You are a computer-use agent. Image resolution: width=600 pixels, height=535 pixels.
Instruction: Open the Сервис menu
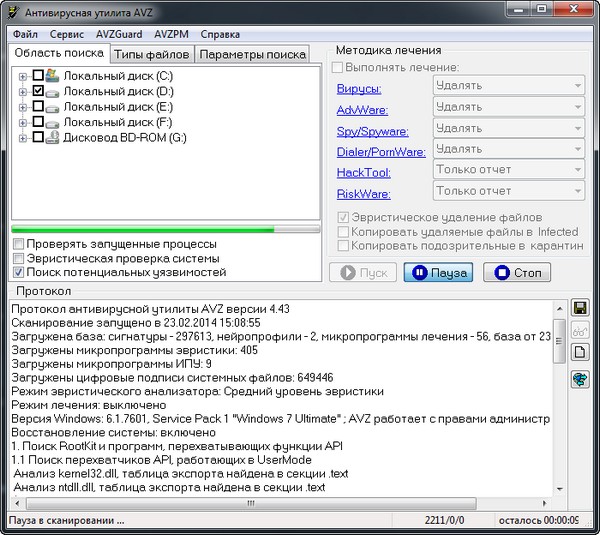click(x=66, y=34)
